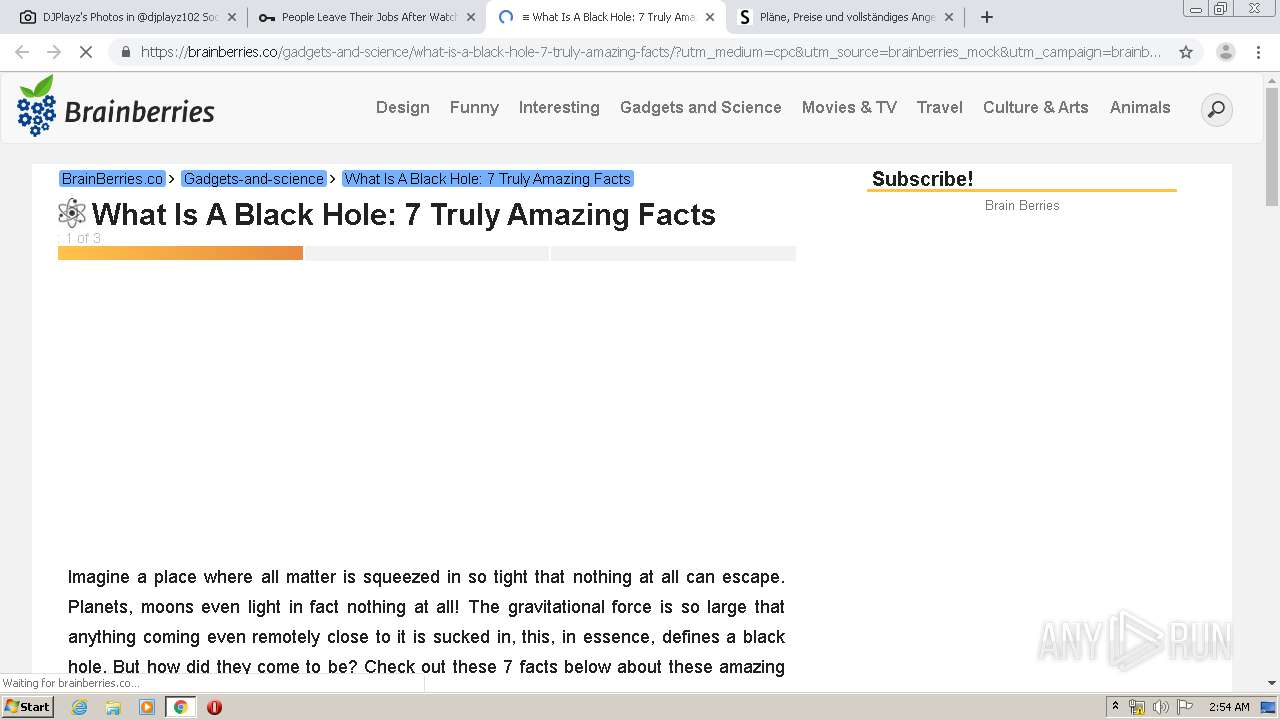This screenshot has height=720, width=1280.
Task: View site security lock icon
Action: pos(125,52)
